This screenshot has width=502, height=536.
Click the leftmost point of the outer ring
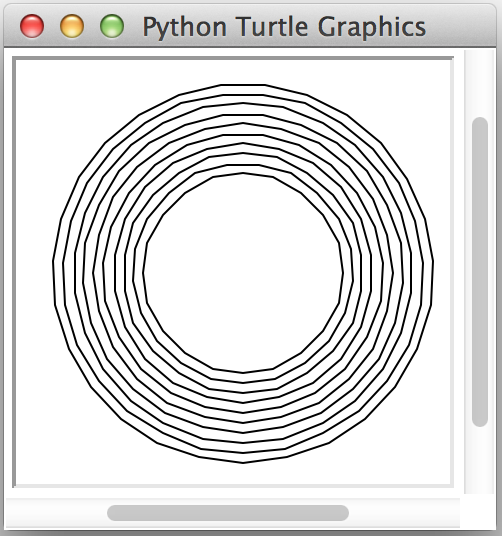(53, 263)
